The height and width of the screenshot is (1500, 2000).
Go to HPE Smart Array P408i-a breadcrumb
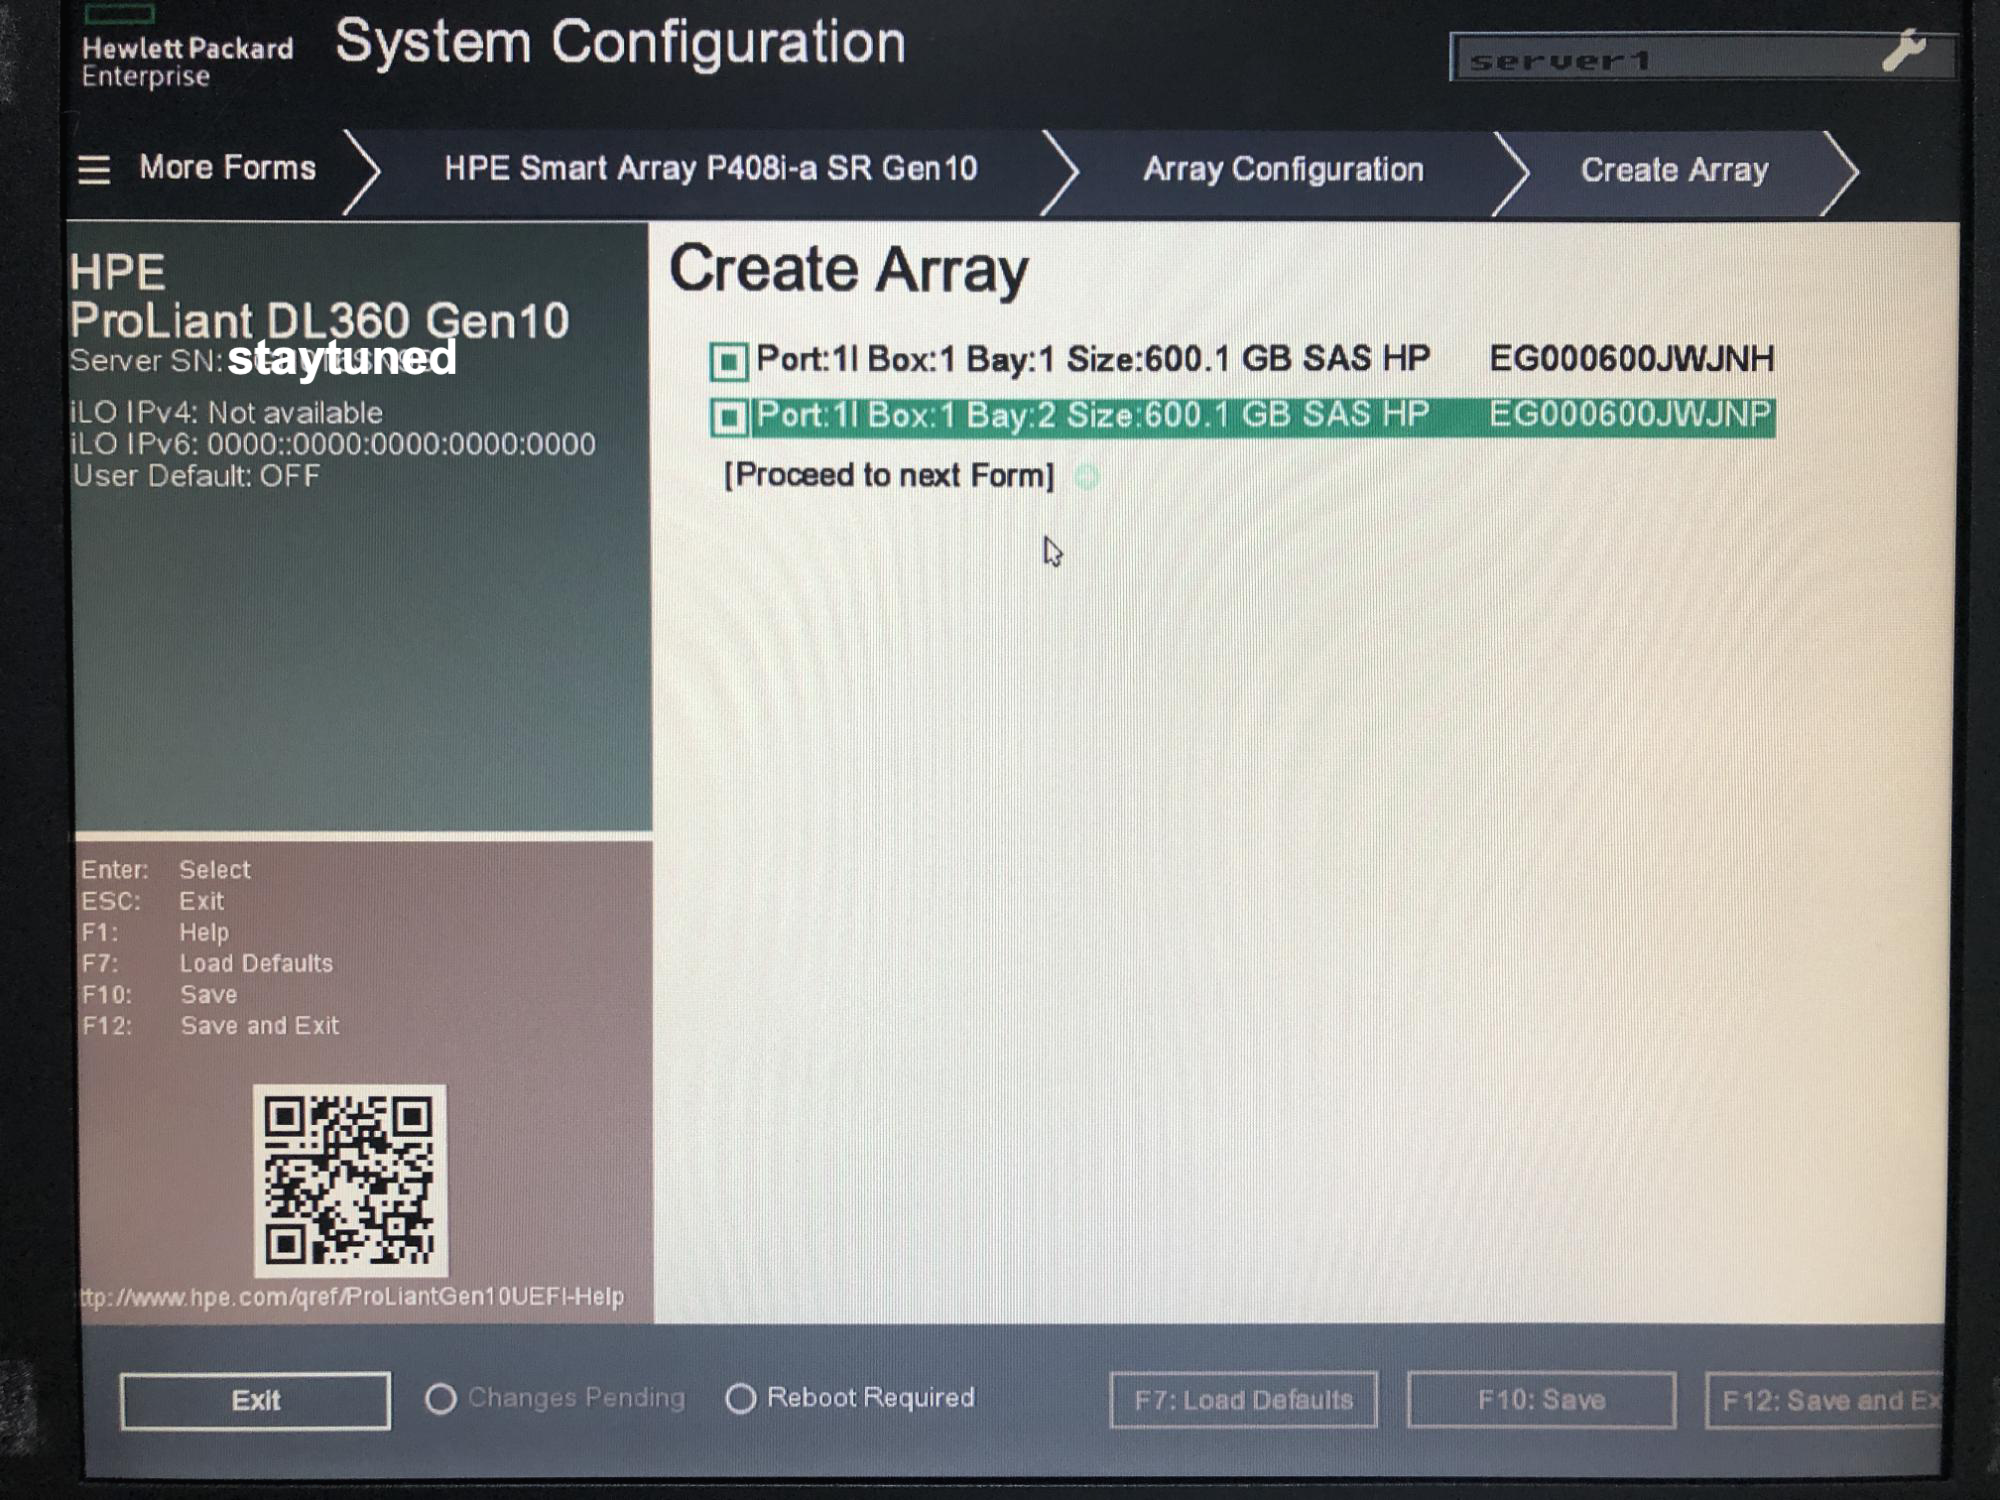point(710,169)
